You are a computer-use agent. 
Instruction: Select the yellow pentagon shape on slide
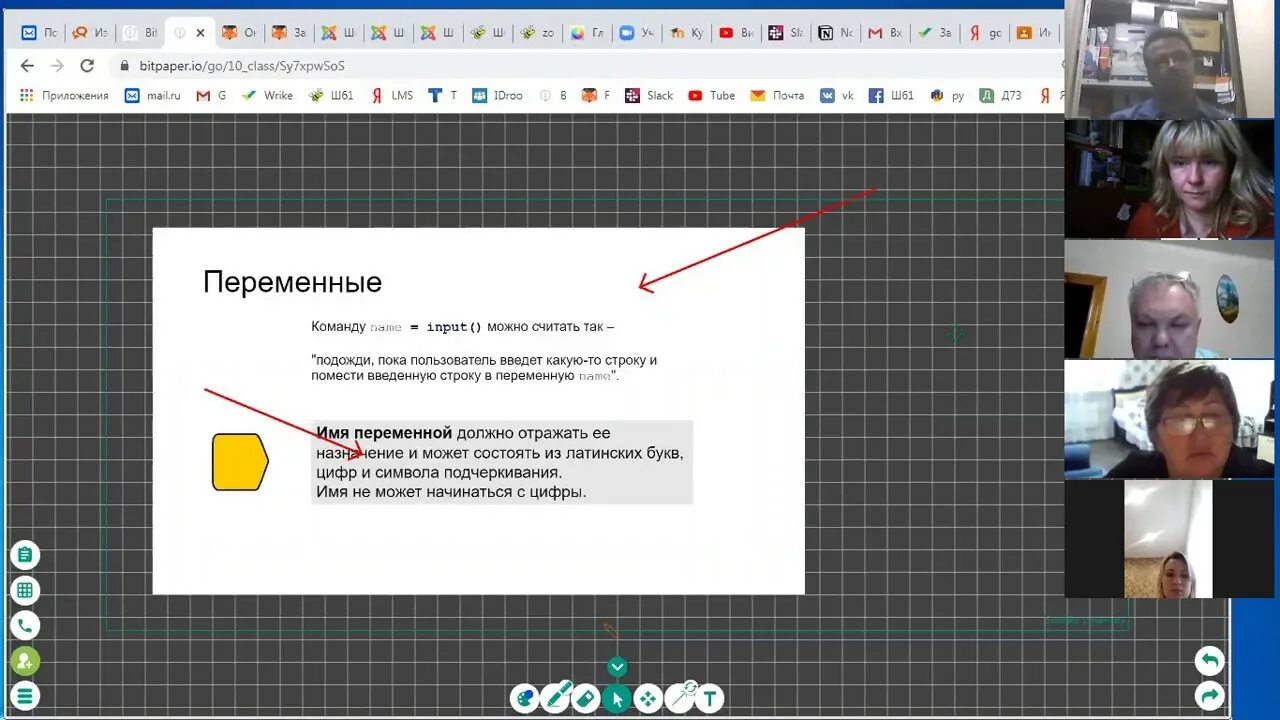240,462
